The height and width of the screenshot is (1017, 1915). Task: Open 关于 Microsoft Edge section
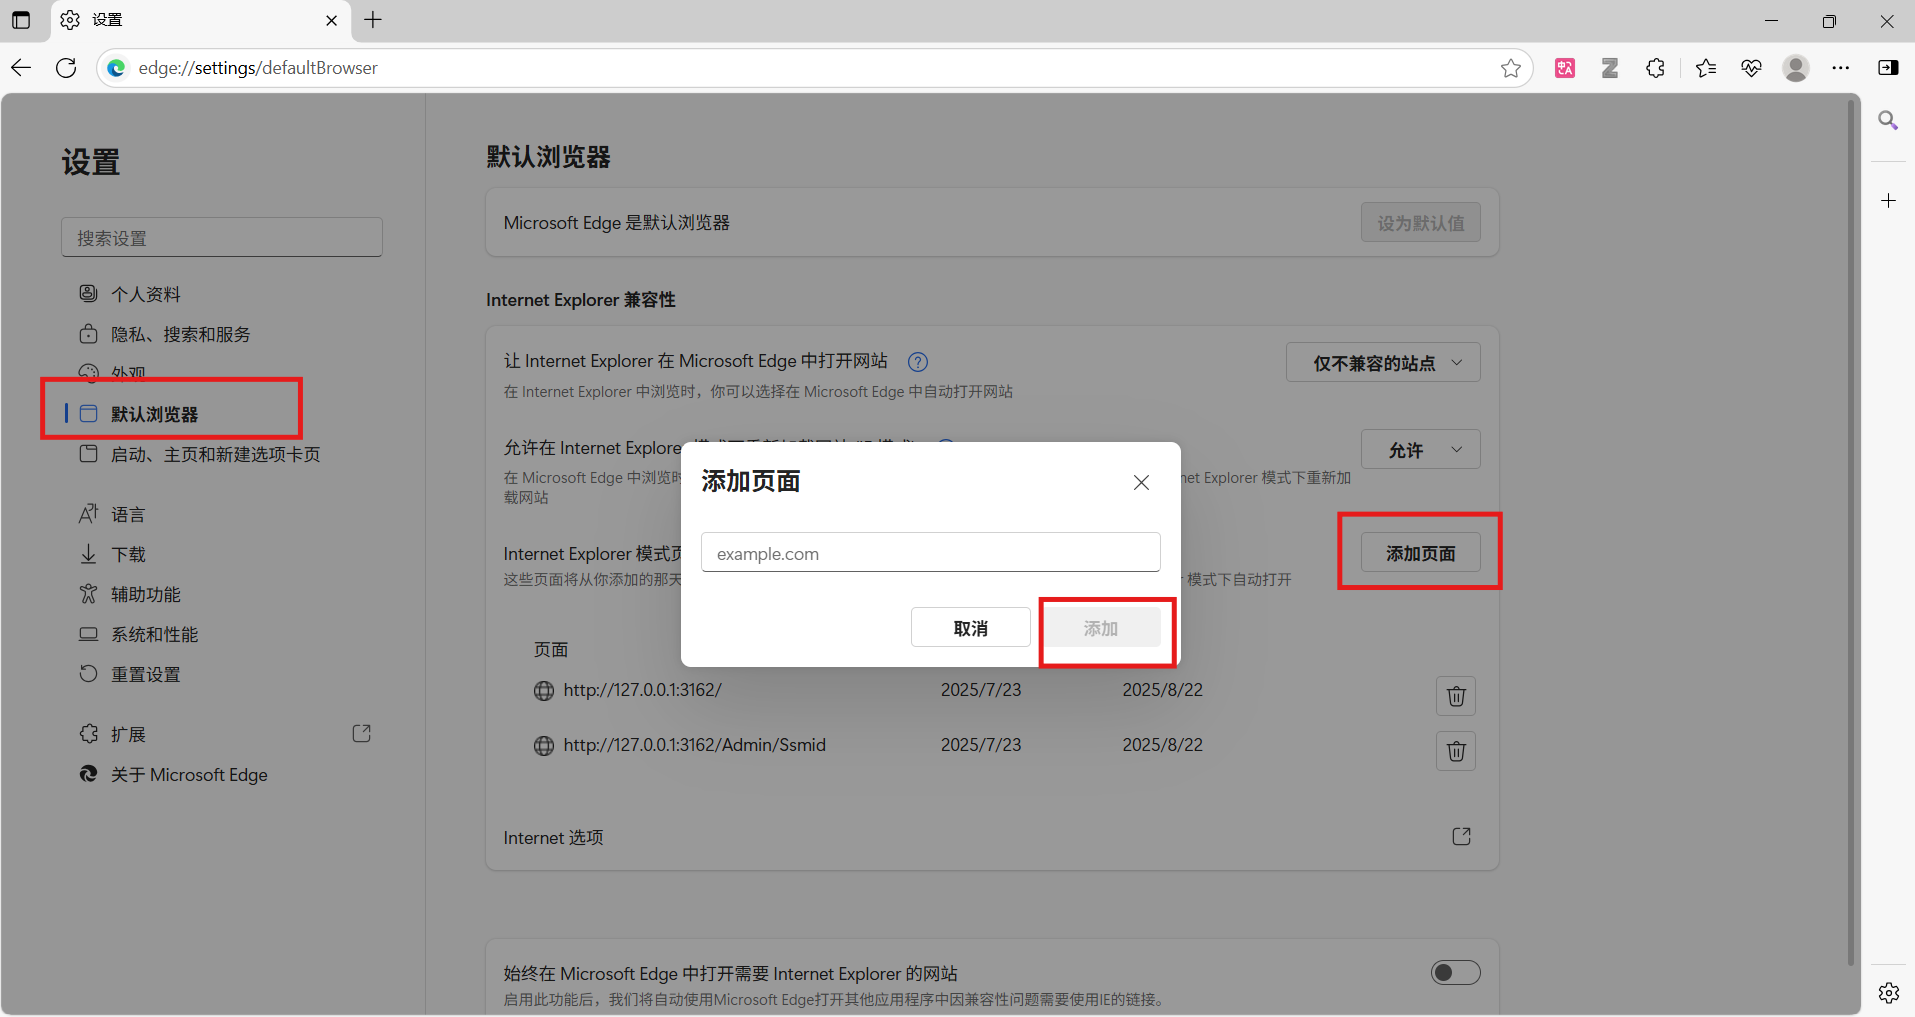(x=189, y=775)
